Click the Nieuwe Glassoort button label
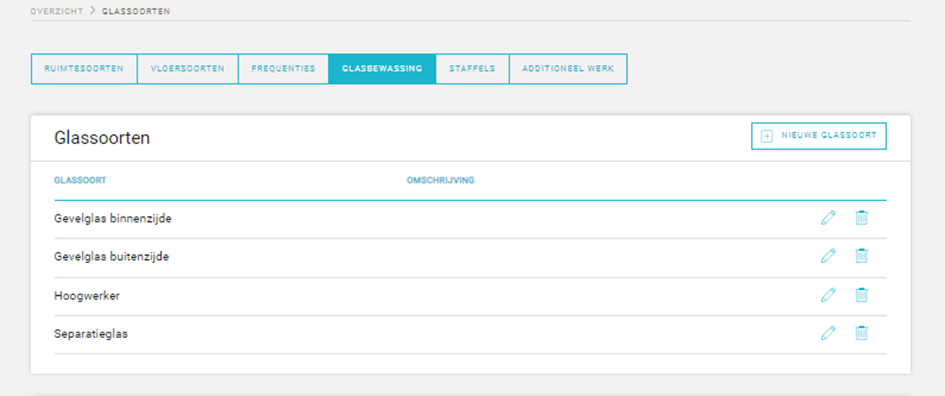Screen dimensions: 945x396 pos(829,136)
